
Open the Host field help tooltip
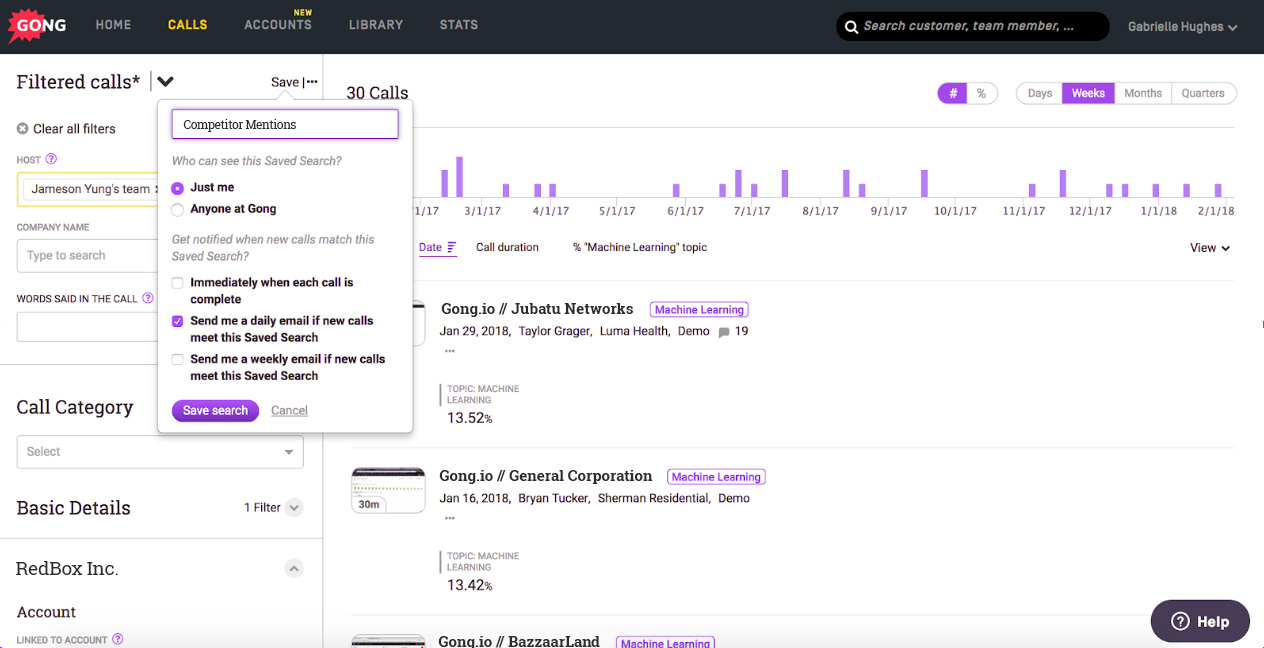50,159
